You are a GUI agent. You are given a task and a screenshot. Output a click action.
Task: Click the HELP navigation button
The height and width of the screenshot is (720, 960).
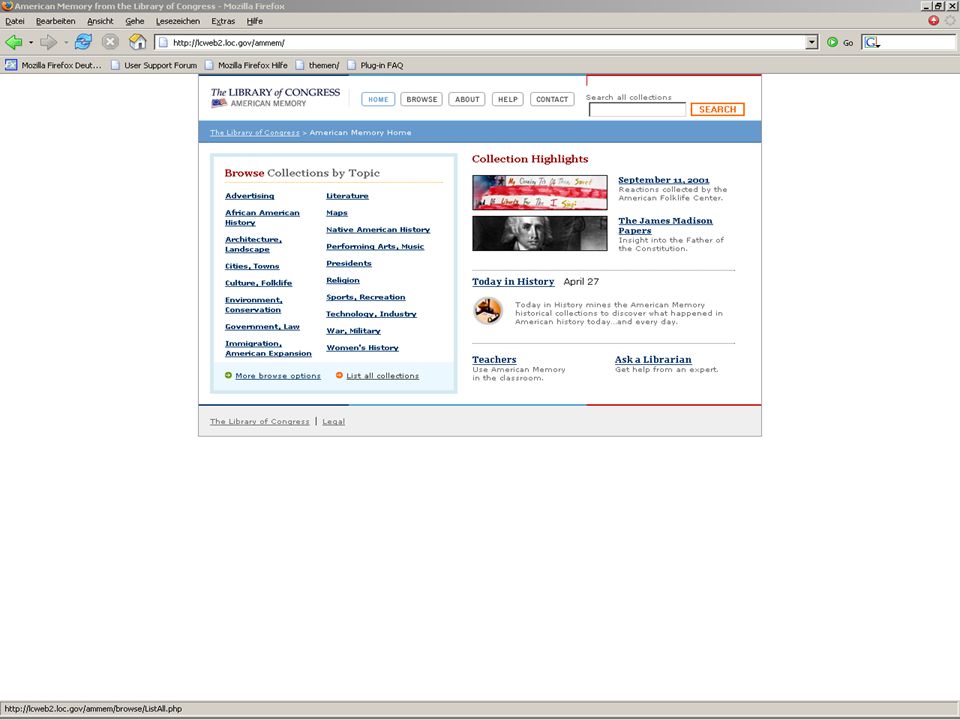click(508, 99)
